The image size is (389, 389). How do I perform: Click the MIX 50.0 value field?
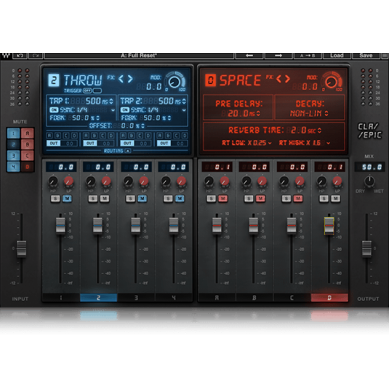[x=369, y=167]
